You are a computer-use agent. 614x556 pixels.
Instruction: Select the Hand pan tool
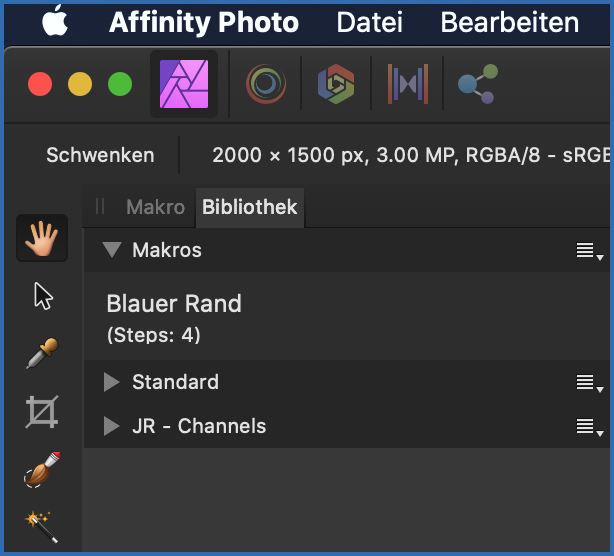[x=42, y=239]
